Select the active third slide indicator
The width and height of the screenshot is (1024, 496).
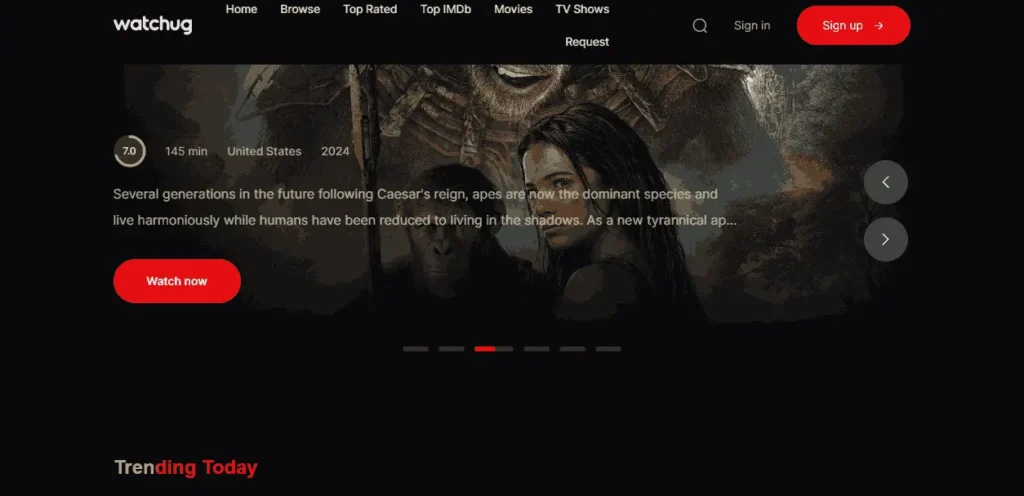pos(494,349)
